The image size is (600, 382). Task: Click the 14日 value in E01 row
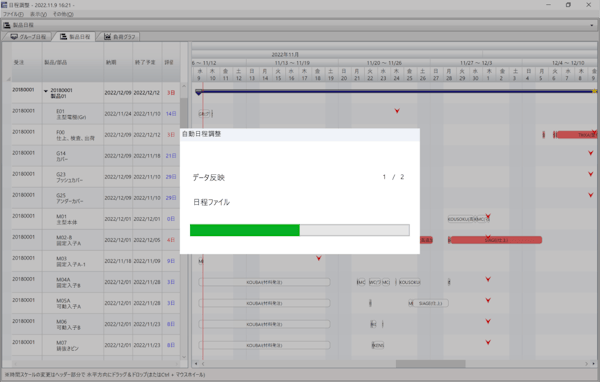(x=171, y=114)
